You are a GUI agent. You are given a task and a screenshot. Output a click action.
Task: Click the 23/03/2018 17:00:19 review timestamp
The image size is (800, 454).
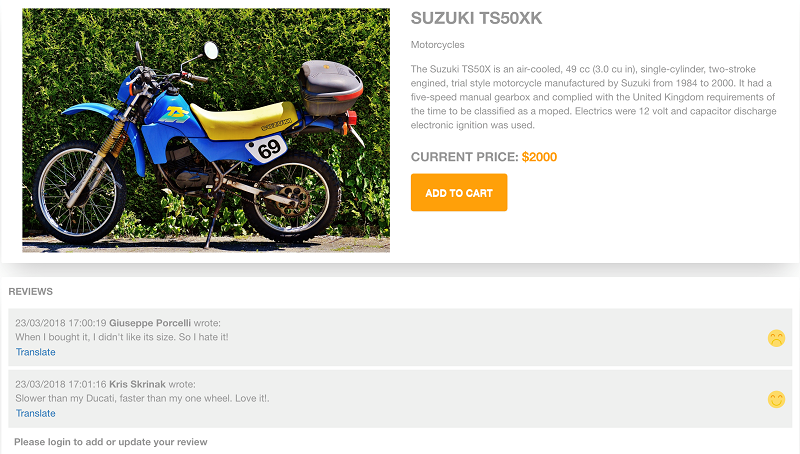tap(61, 323)
